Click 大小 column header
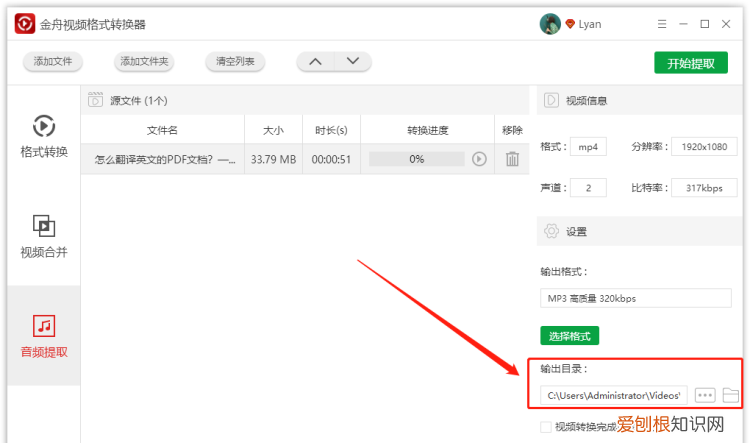This screenshot has width=750, height=443. point(273,130)
